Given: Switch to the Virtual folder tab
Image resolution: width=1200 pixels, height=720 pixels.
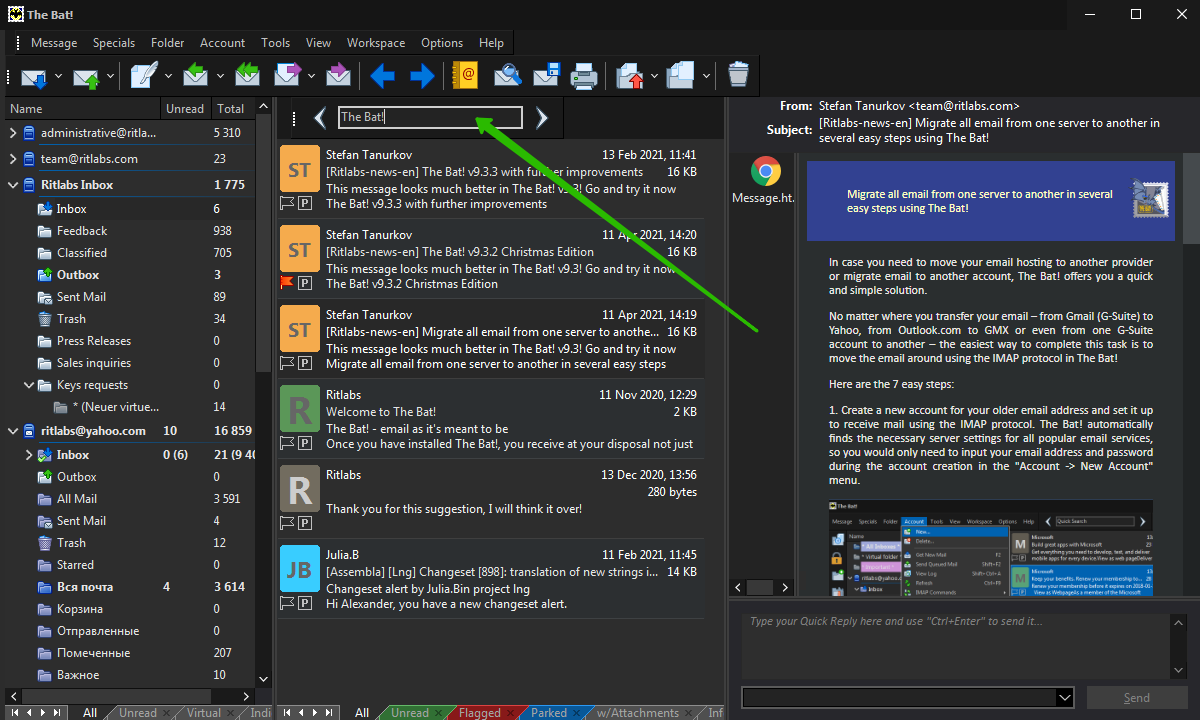Looking at the screenshot, I should (x=204, y=713).
